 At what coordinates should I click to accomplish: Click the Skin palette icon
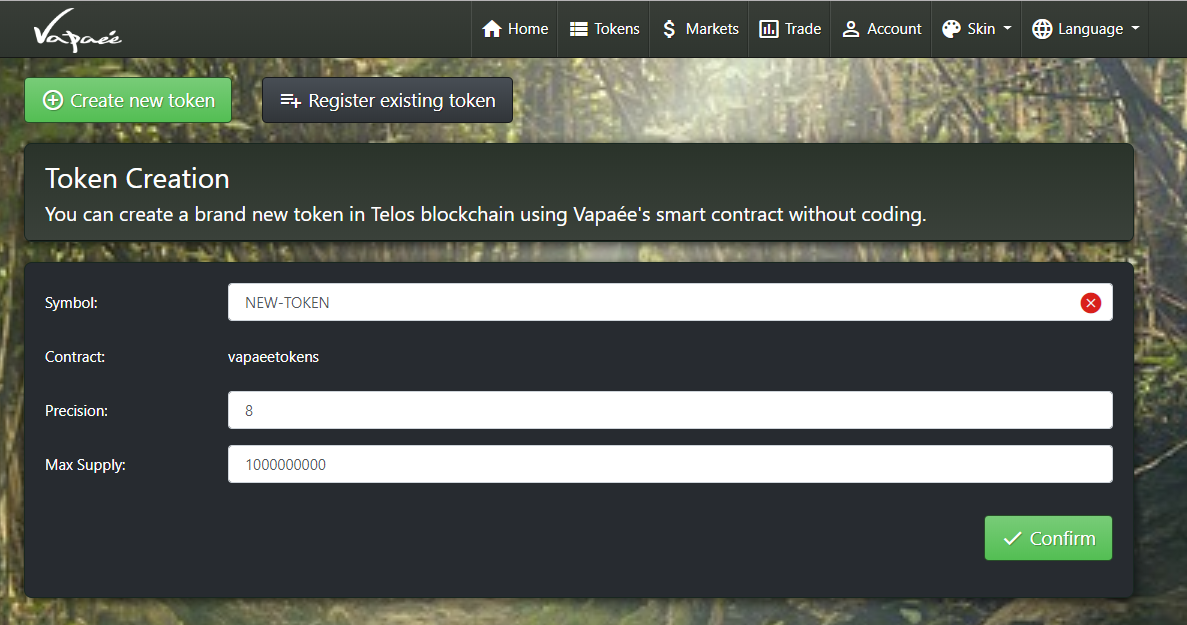click(x=951, y=29)
